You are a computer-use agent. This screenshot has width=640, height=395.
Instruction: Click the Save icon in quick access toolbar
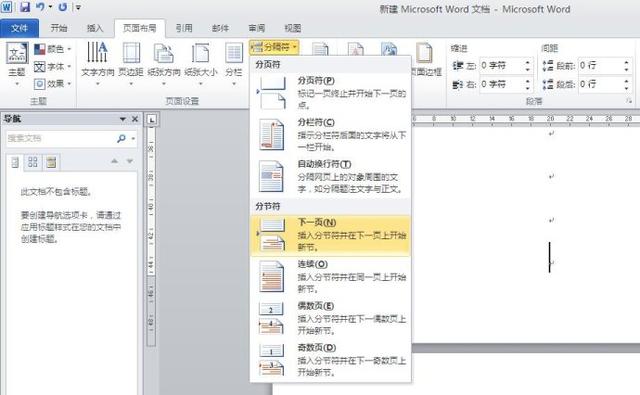[x=25, y=7]
